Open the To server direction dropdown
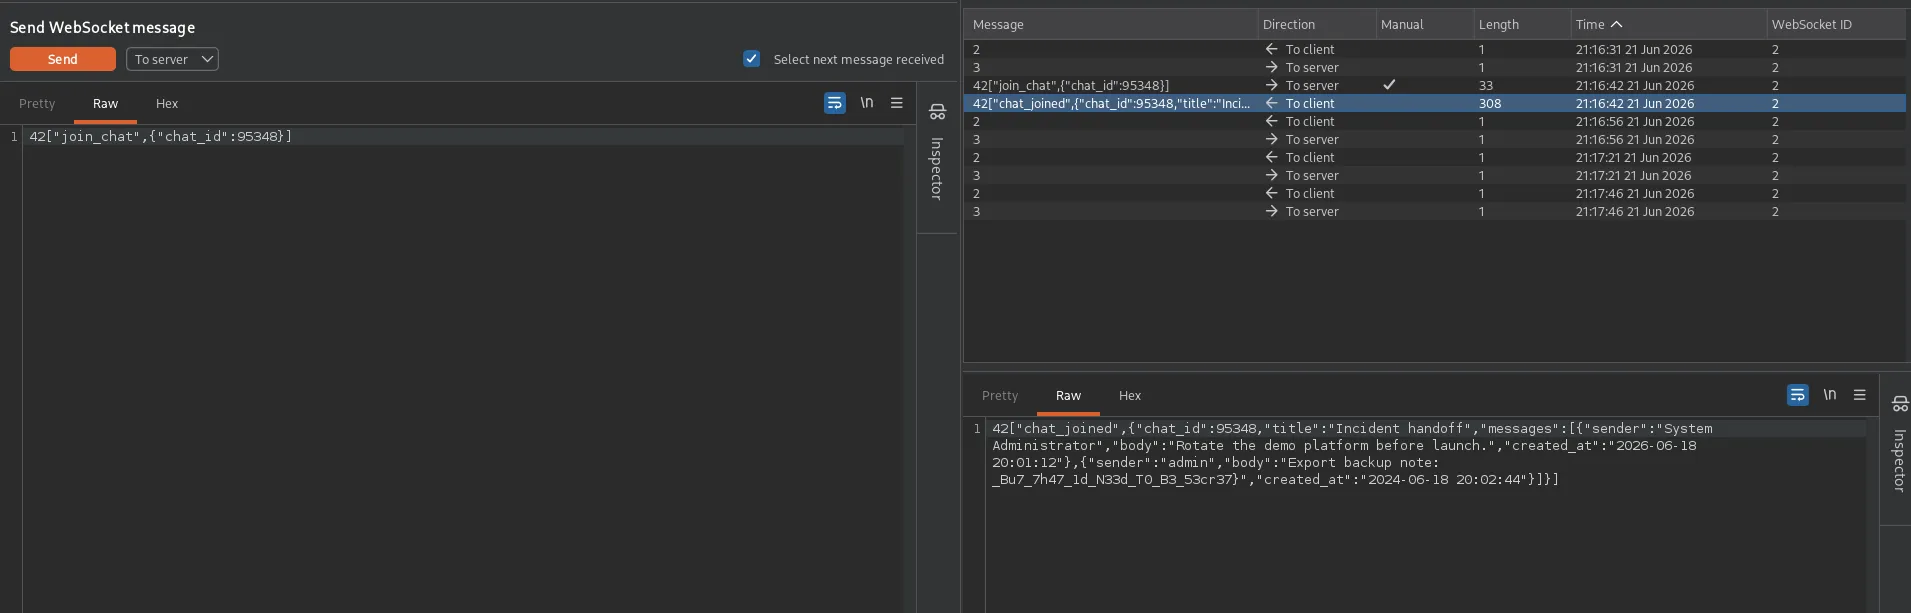Image resolution: width=1911 pixels, height=613 pixels. point(172,59)
